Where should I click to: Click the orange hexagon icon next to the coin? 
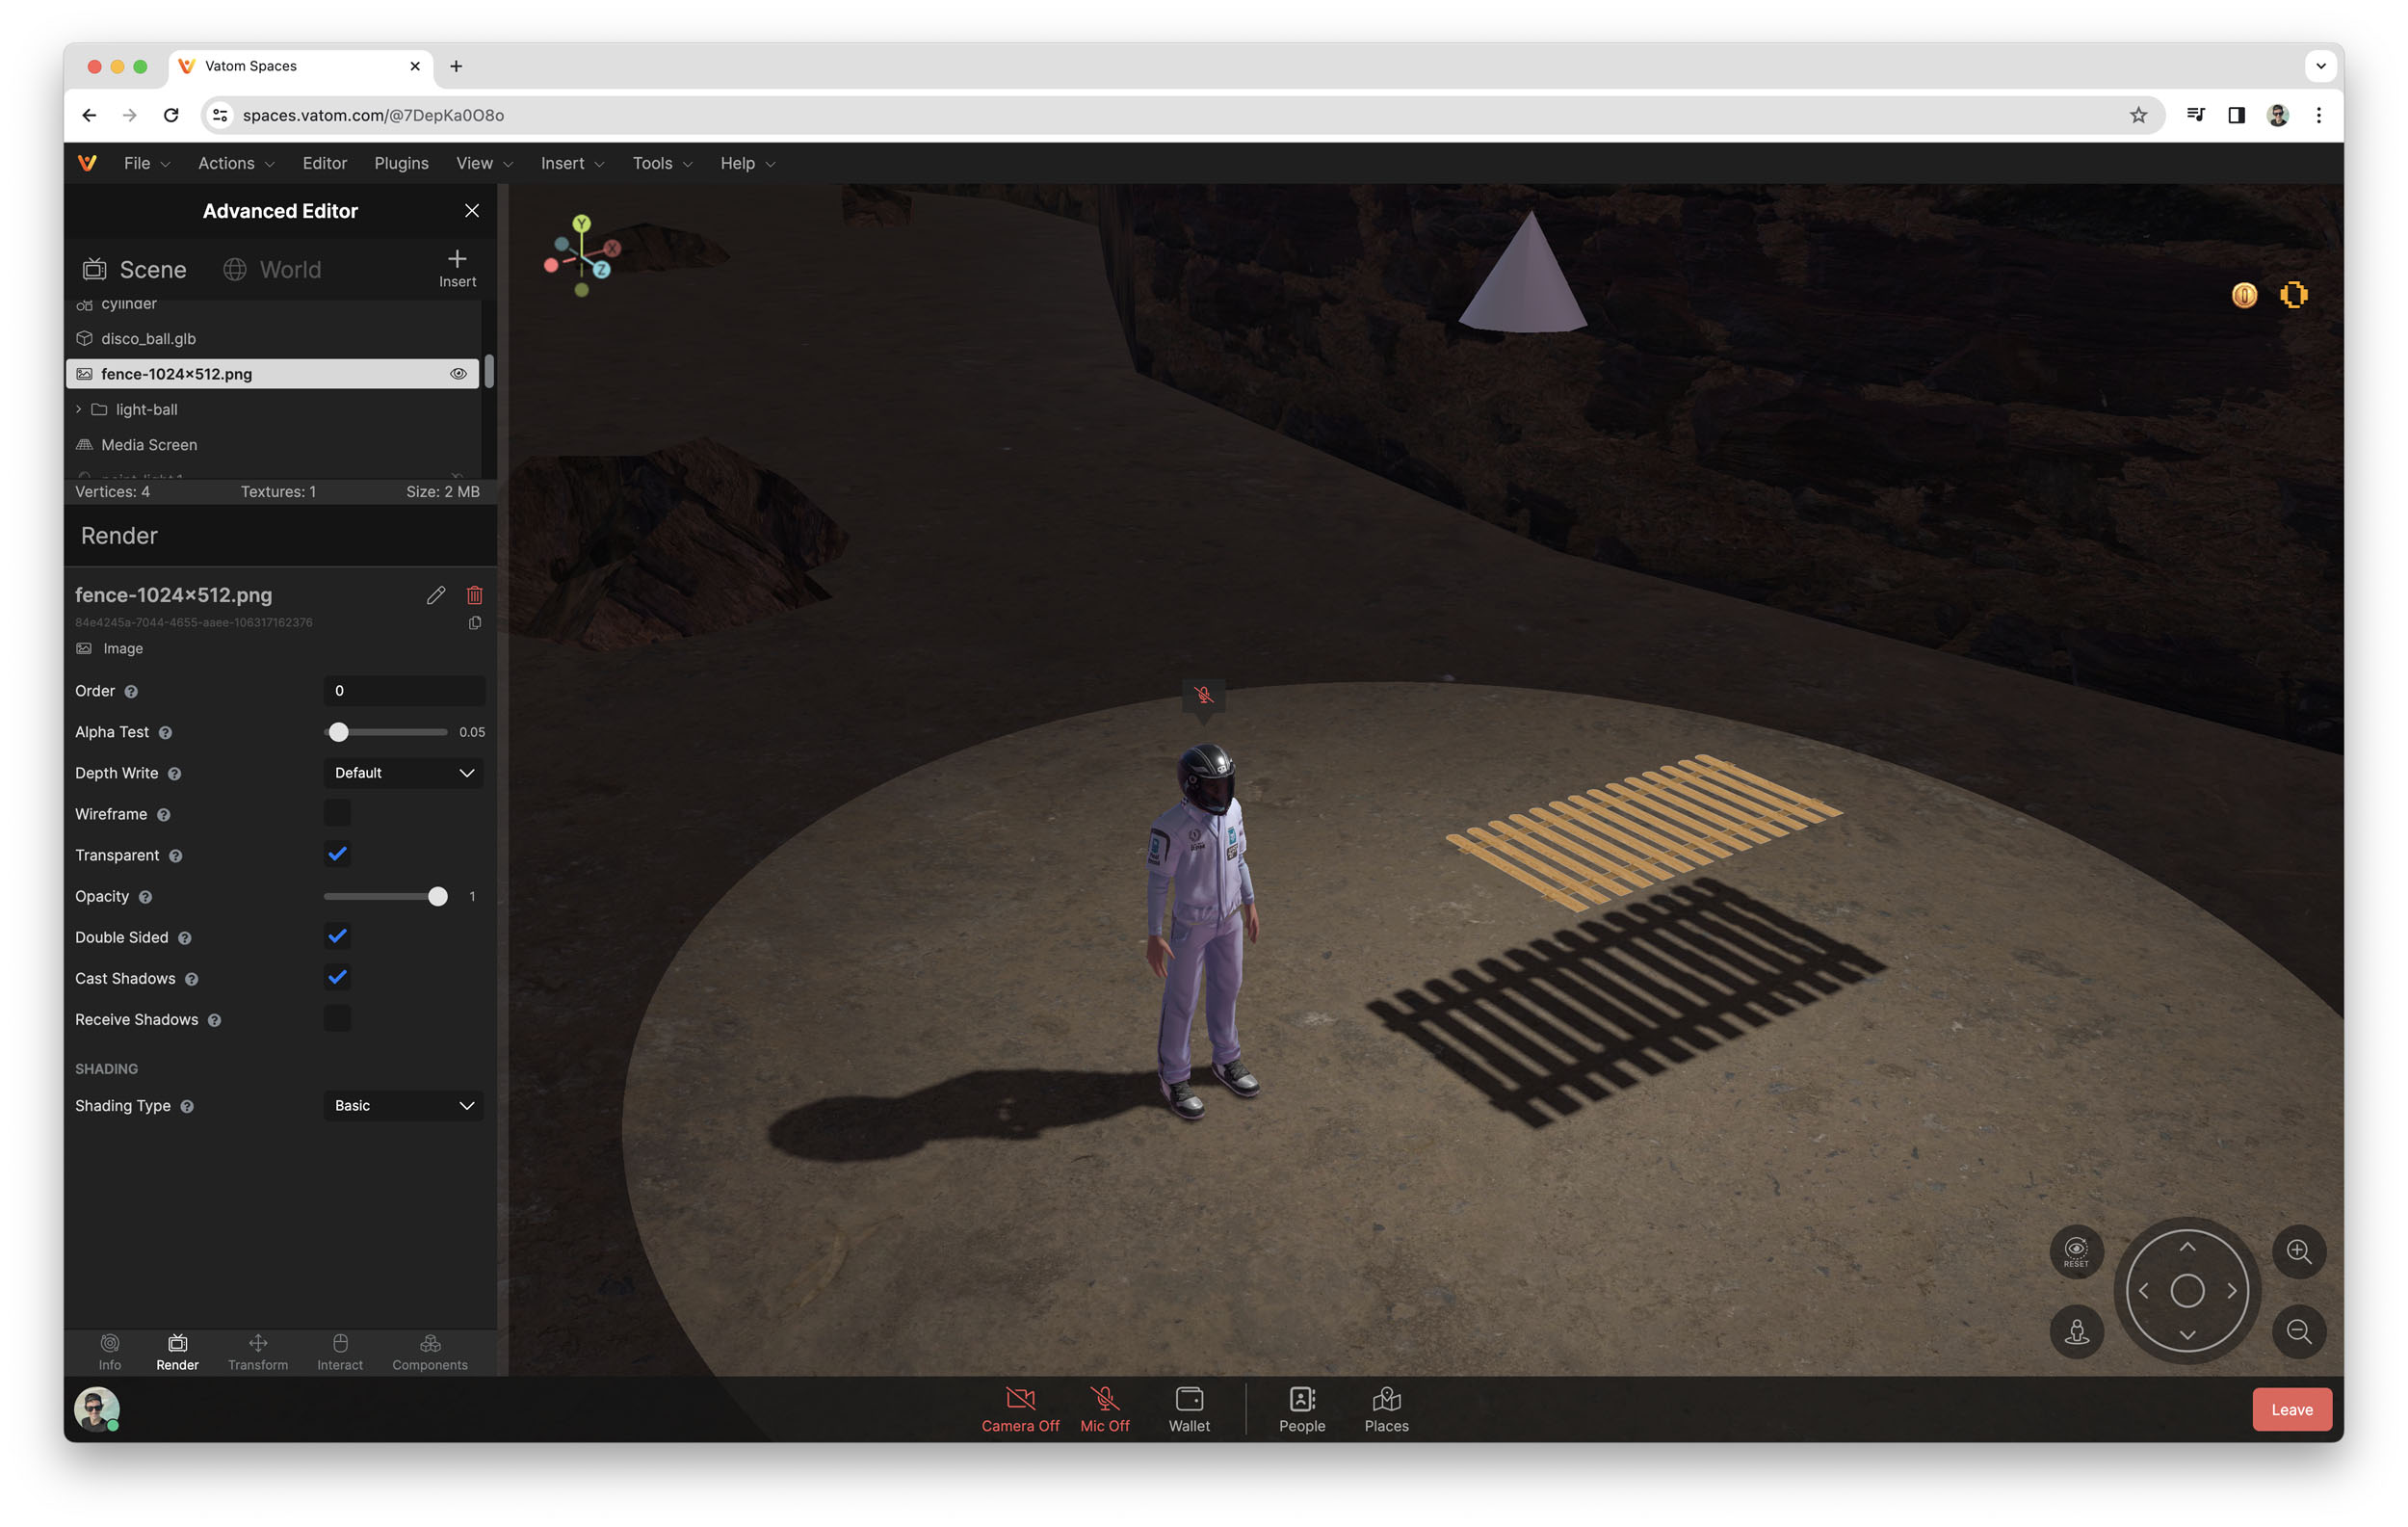click(x=2293, y=295)
